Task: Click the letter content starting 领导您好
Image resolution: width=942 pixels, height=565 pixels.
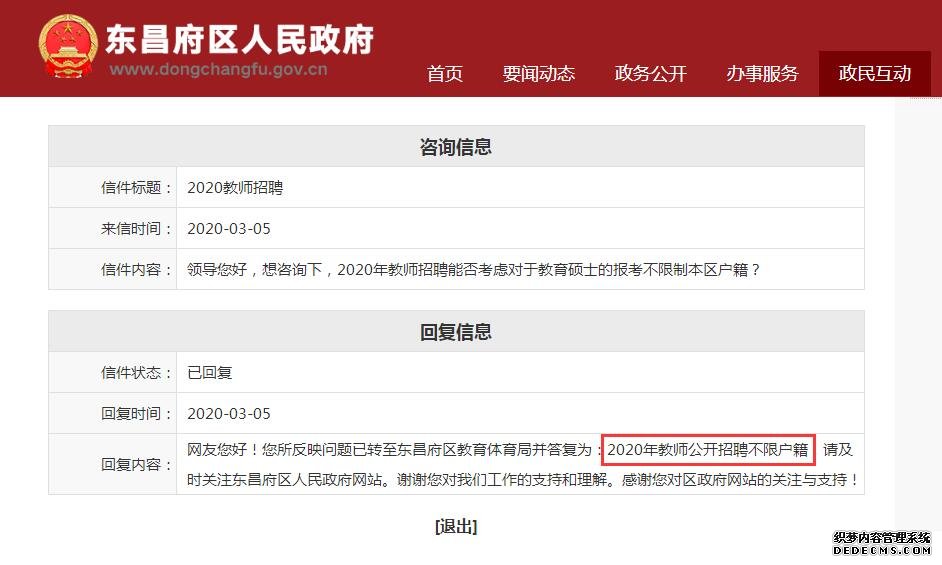Action: click(x=473, y=269)
